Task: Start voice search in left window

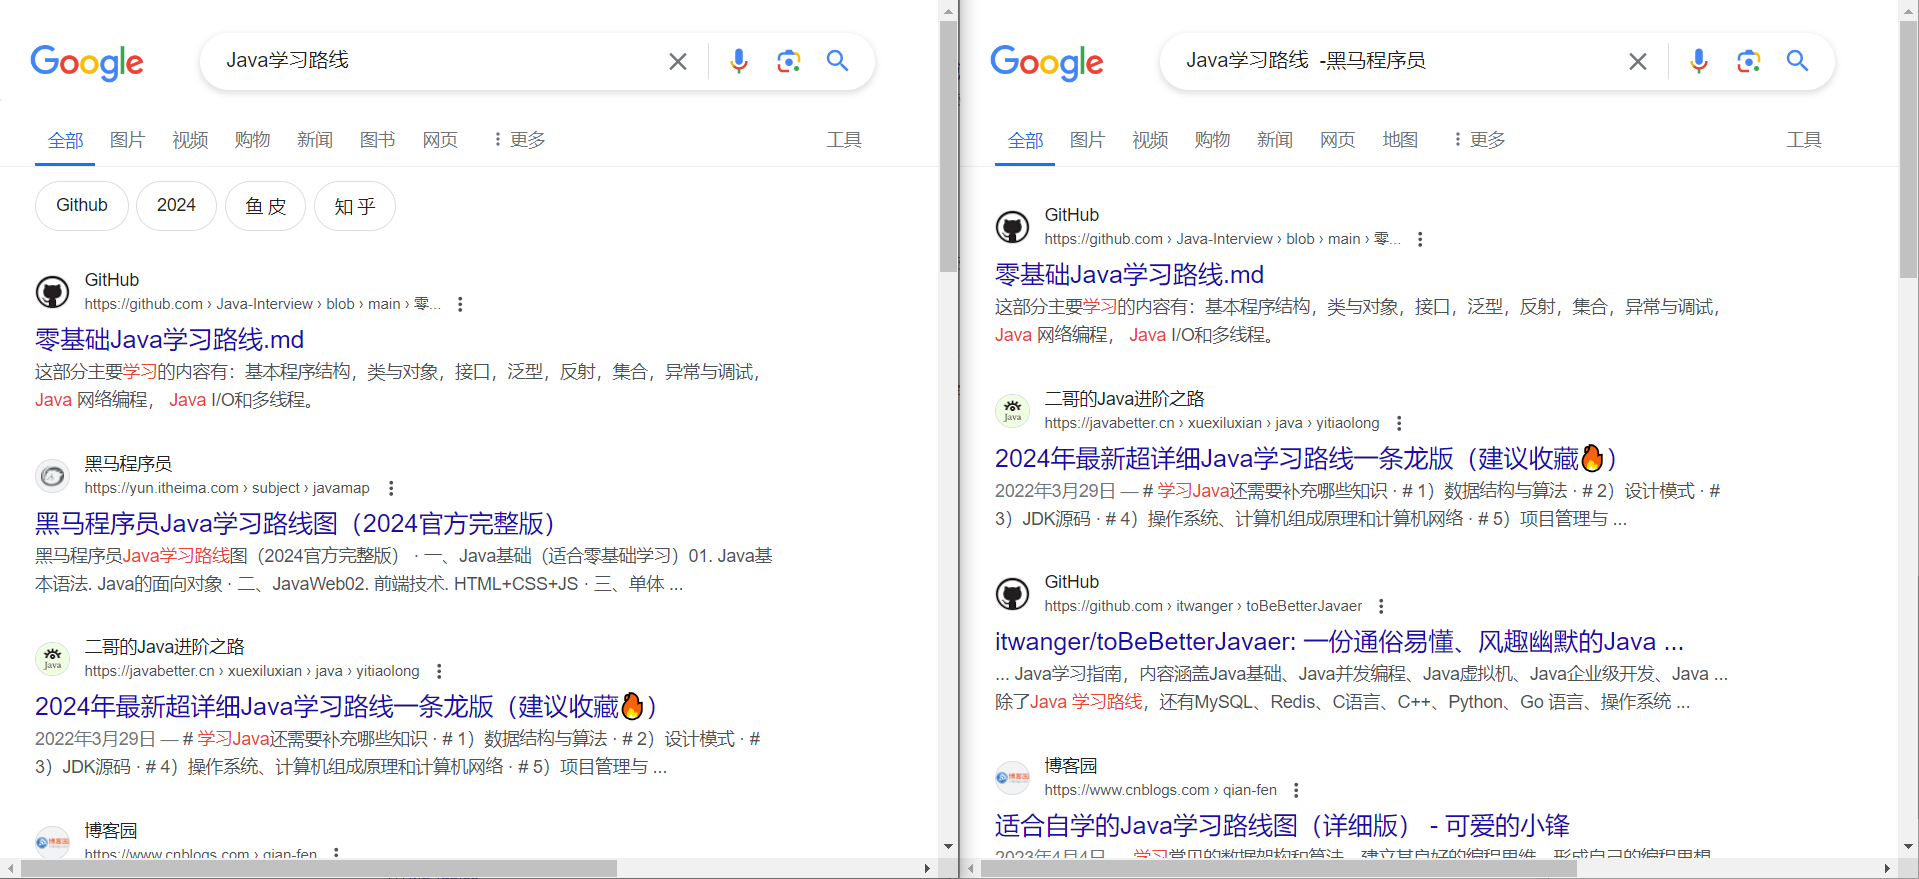Action: click(739, 62)
